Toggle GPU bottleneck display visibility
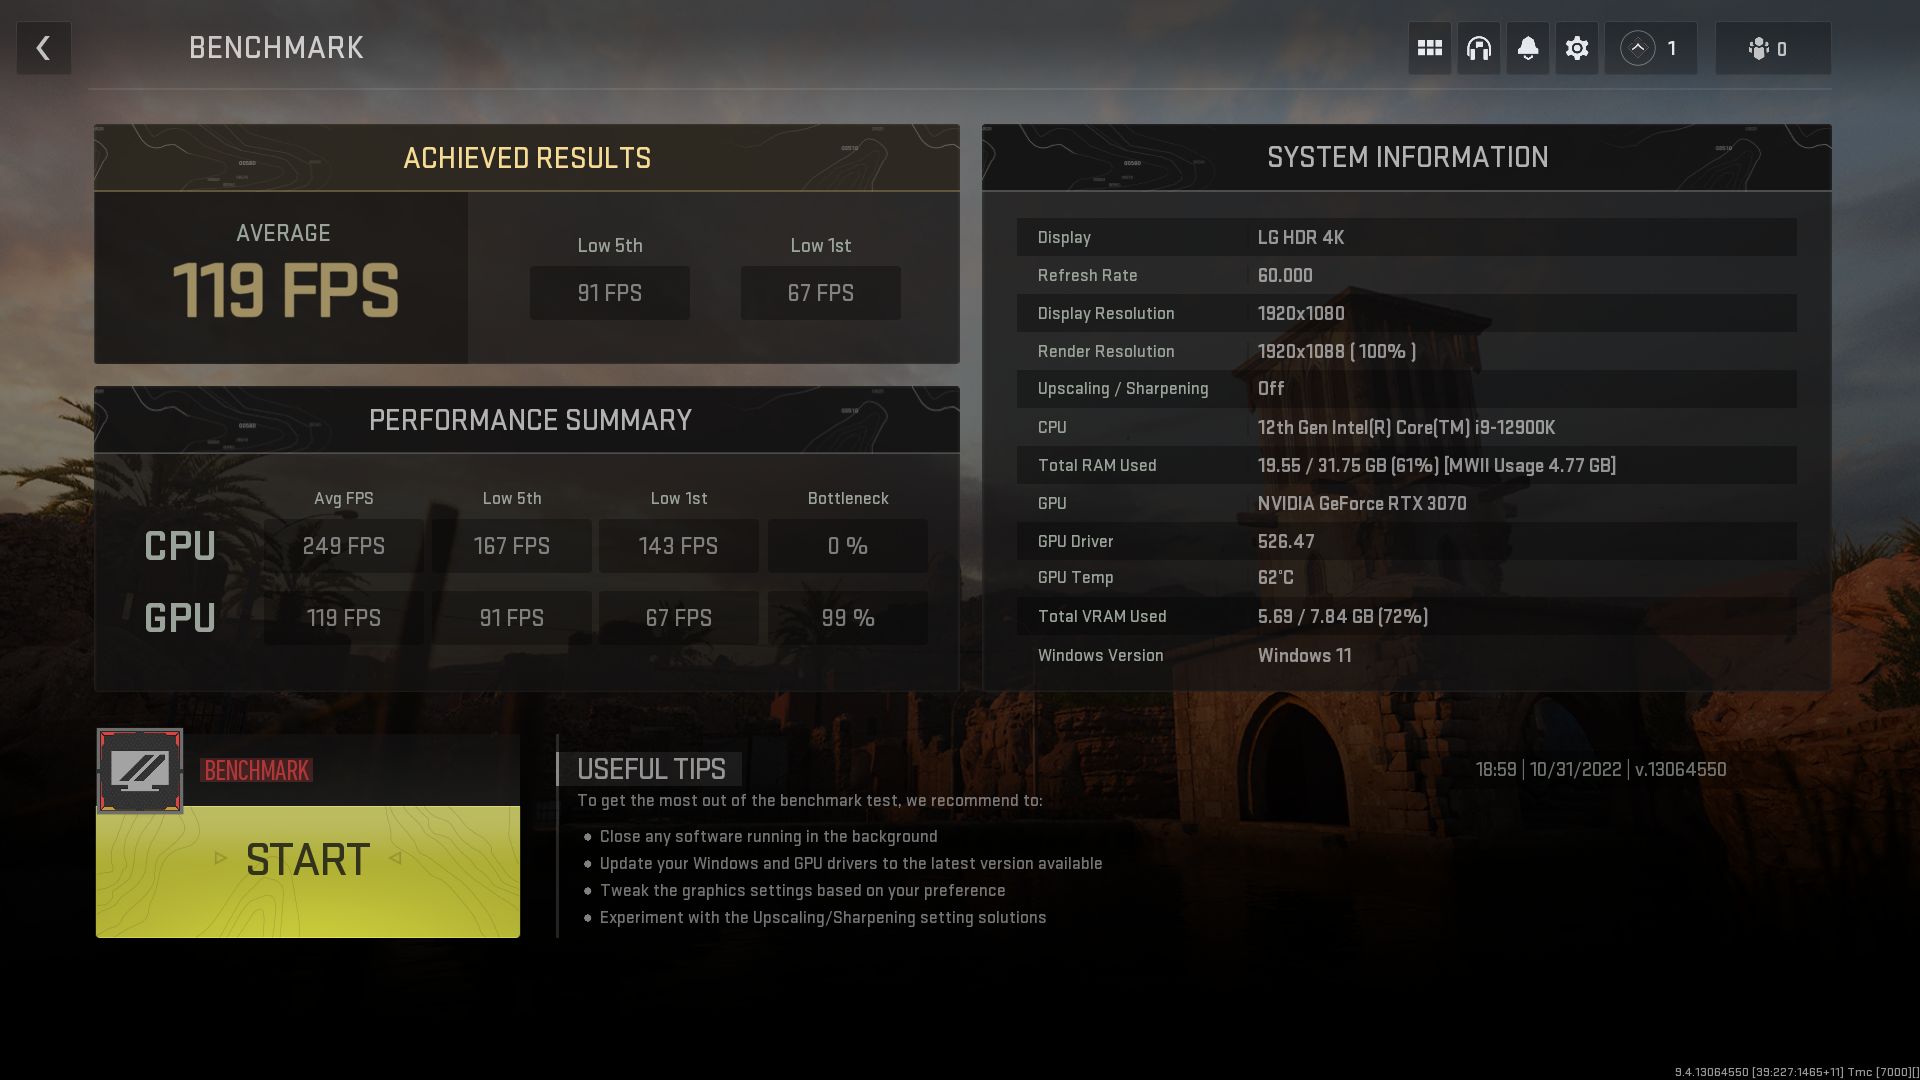 848,618
